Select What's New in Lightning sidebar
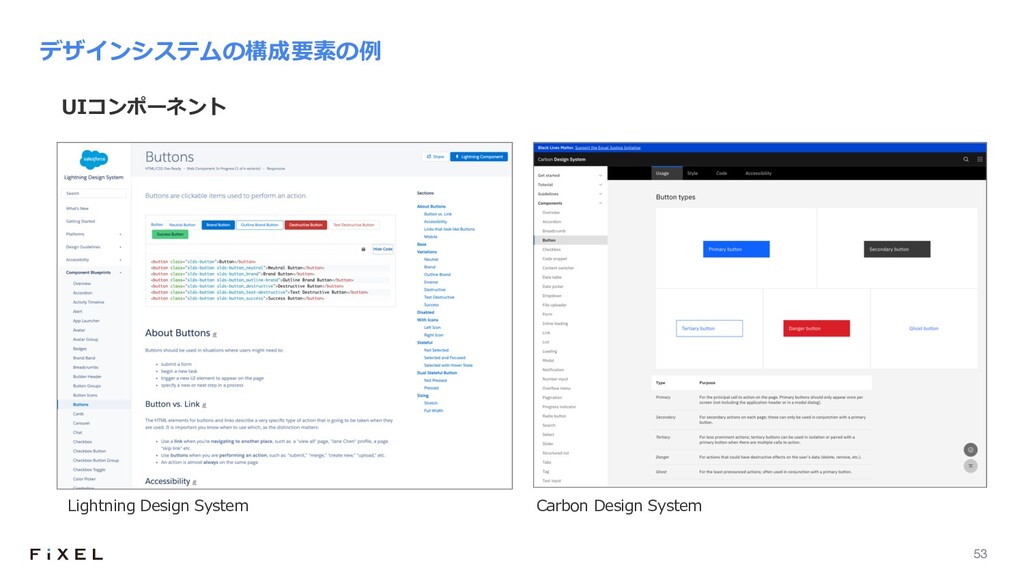 pyautogui.click(x=77, y=208)
